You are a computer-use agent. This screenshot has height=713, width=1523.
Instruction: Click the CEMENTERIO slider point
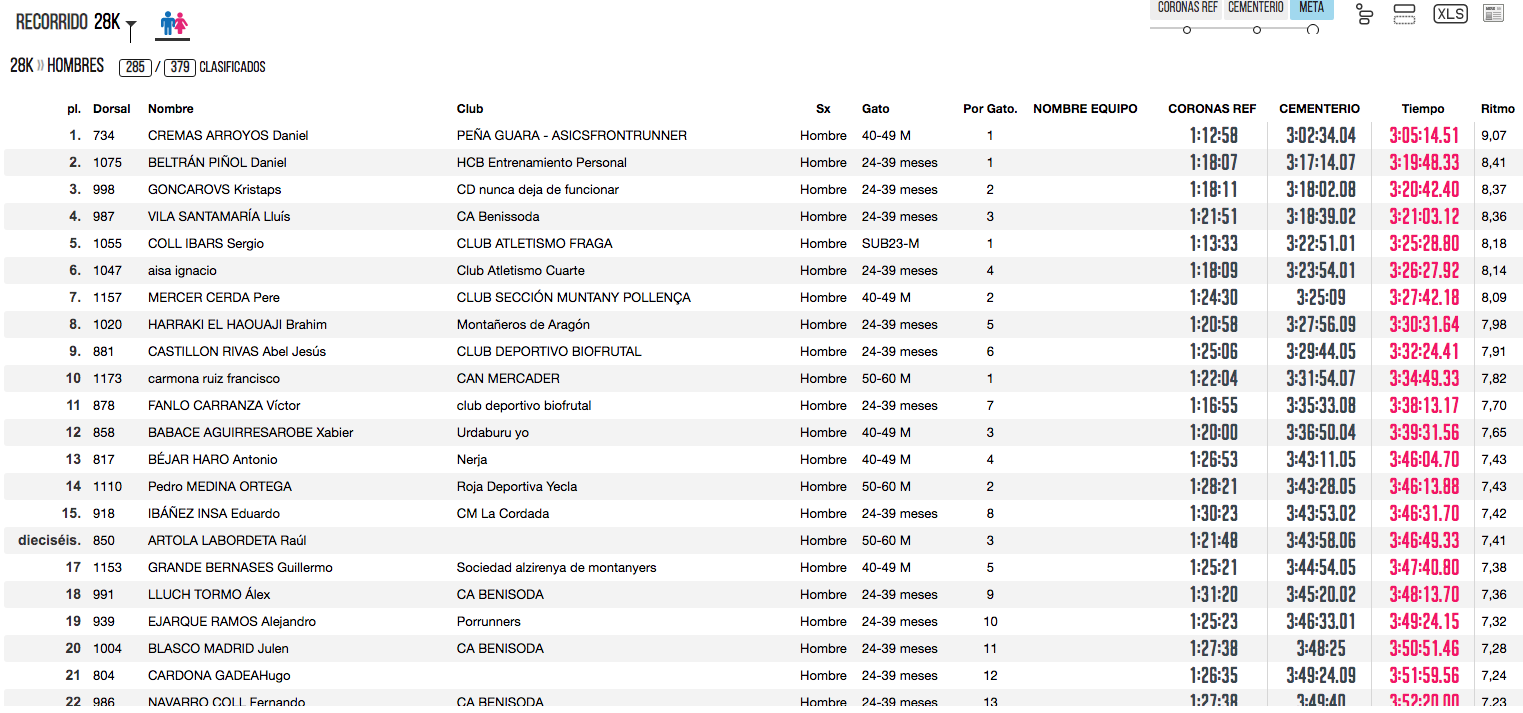[1257, 30]
